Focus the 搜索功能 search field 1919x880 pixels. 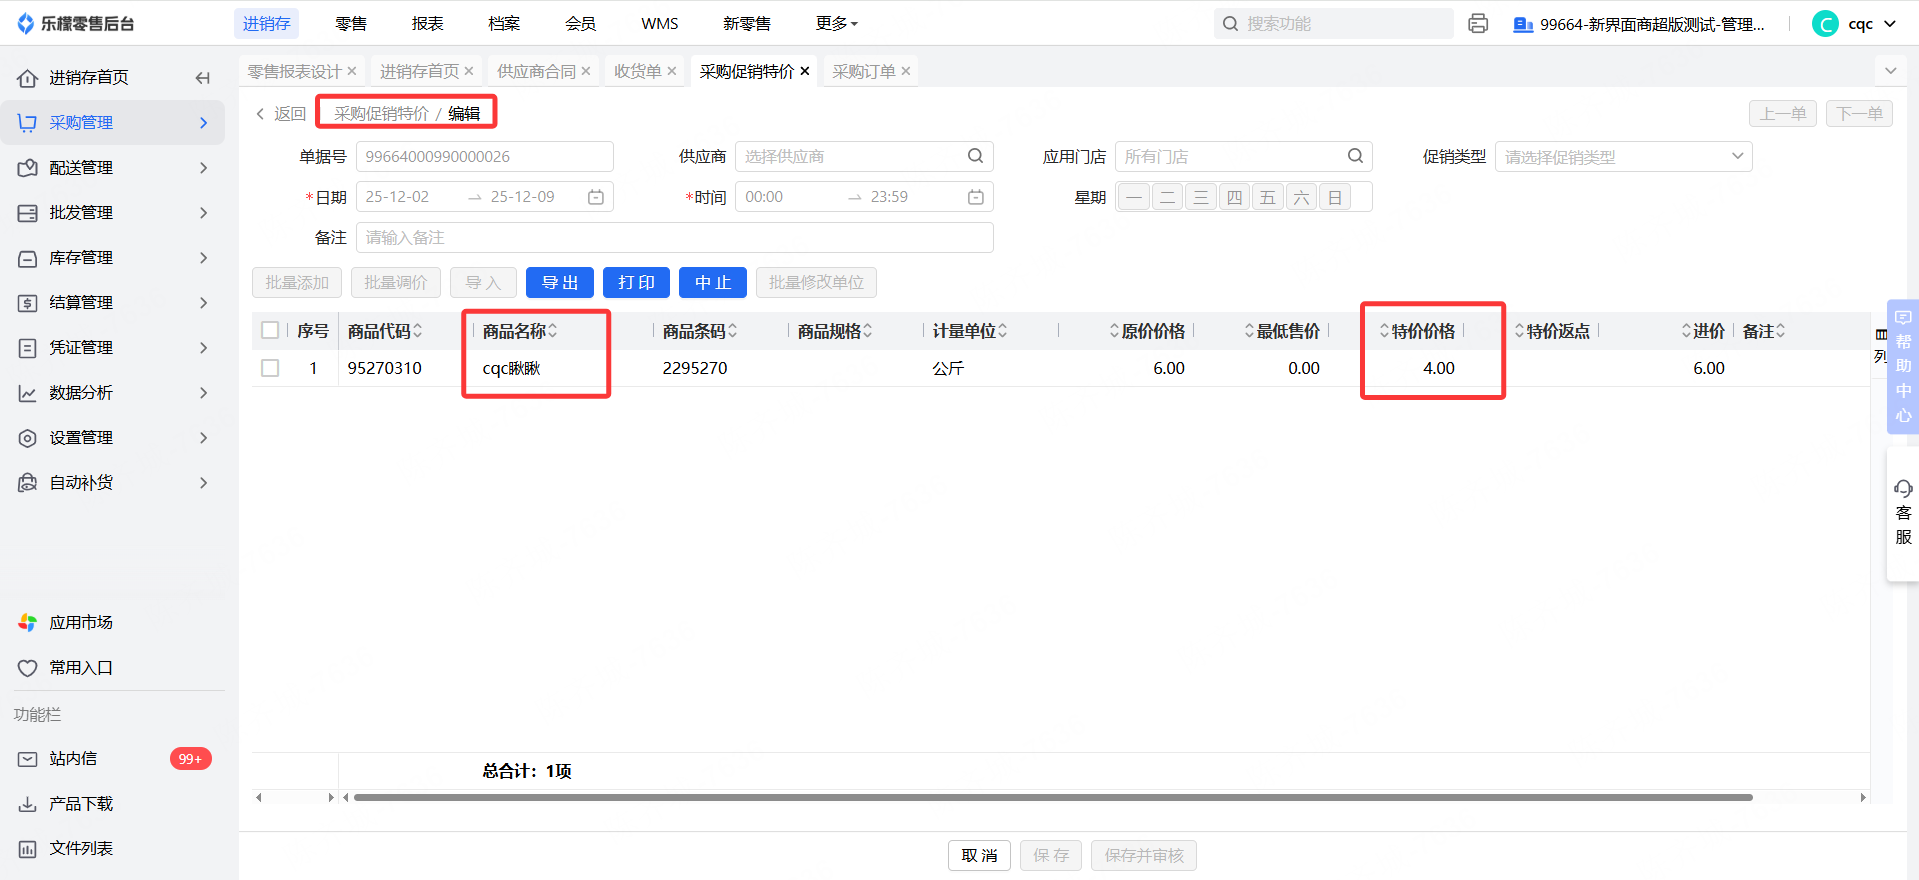(x=1334, y=24)
